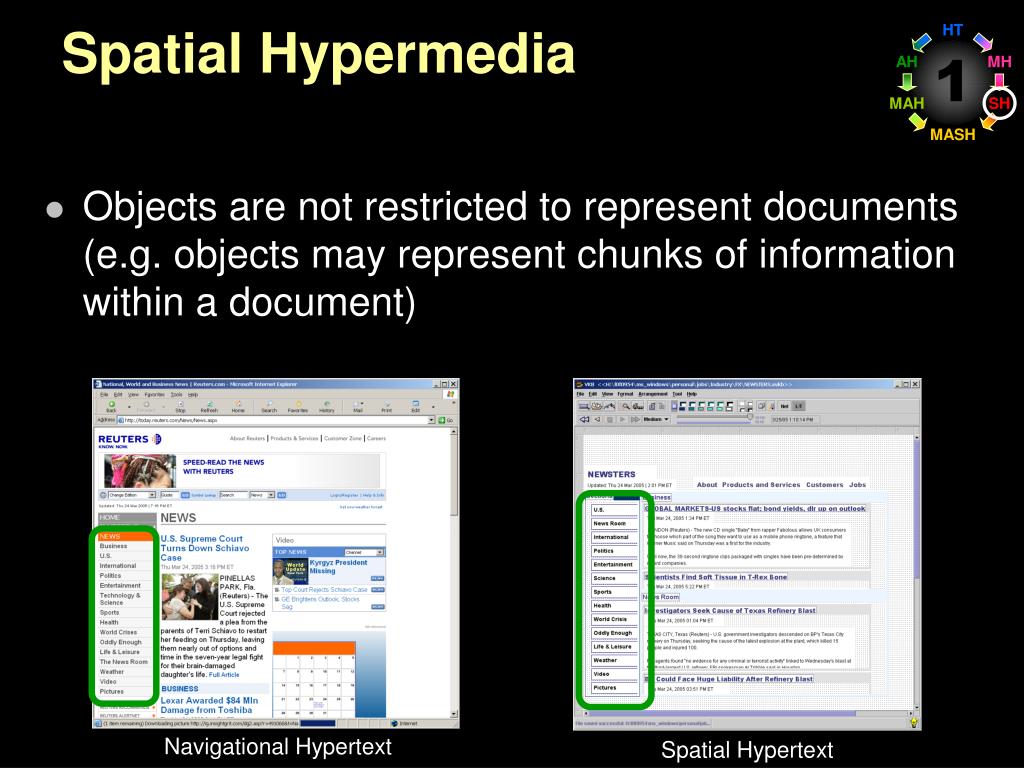Click the Scientists Find Soft Tissue headline in VKB
Image resolution: width=1024 pixels, height=768 pixels.
click(718, 577)
